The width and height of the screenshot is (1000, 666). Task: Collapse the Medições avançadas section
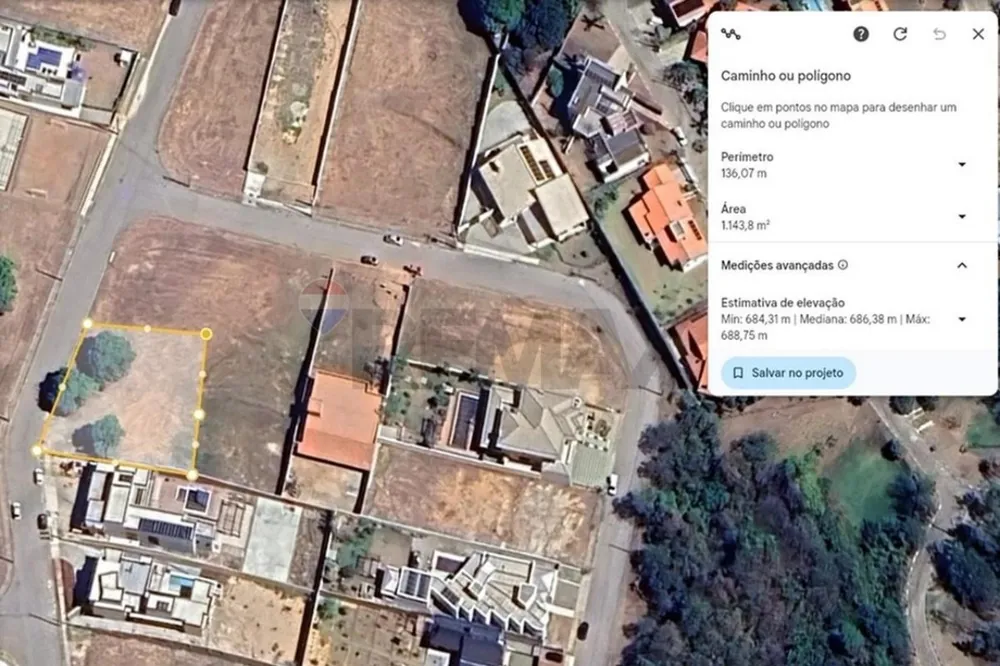pyautogui.click(x=962, y=265)
